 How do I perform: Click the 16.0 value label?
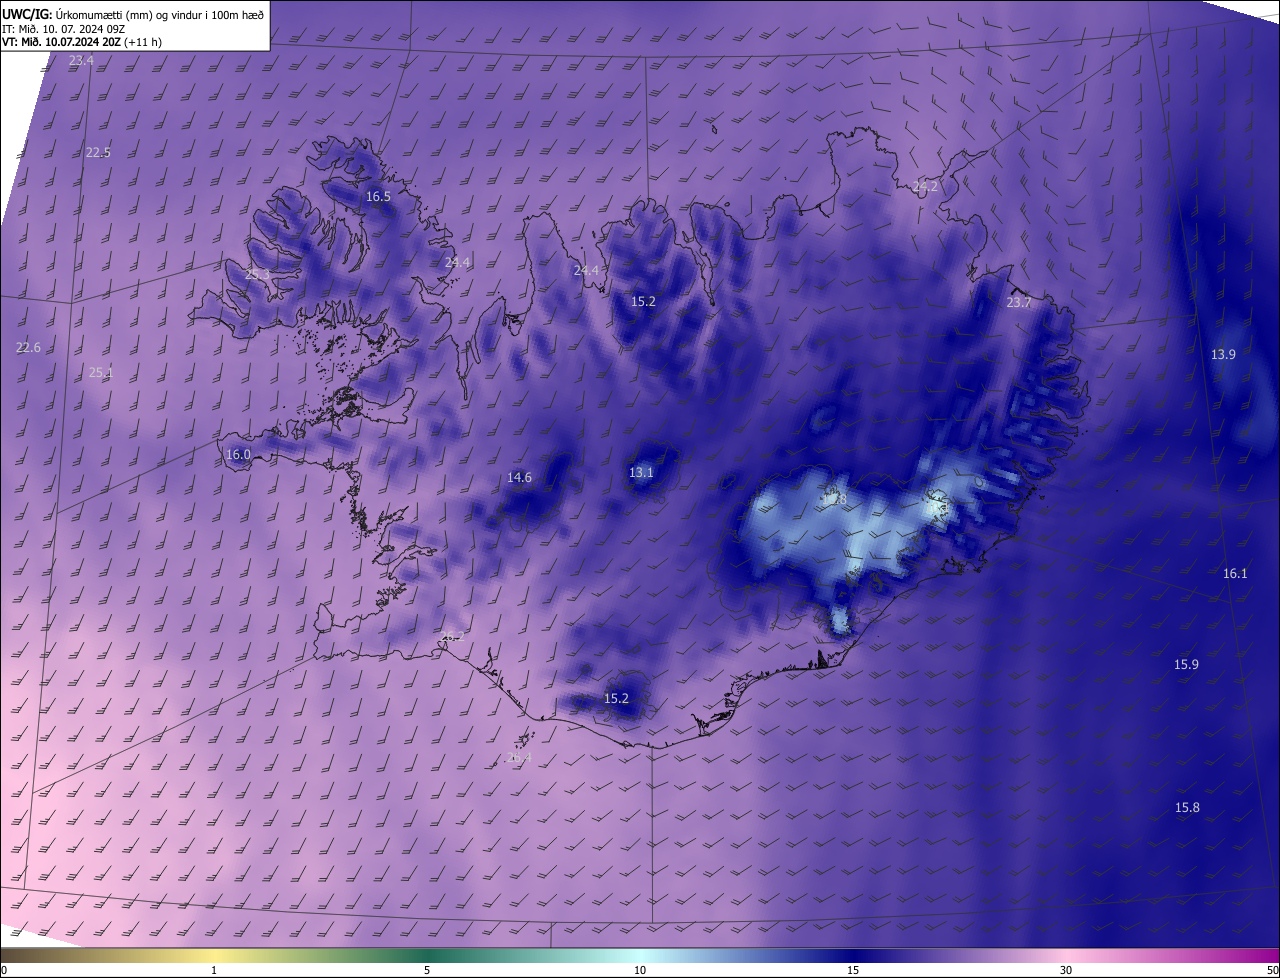[x=238, y=454]
